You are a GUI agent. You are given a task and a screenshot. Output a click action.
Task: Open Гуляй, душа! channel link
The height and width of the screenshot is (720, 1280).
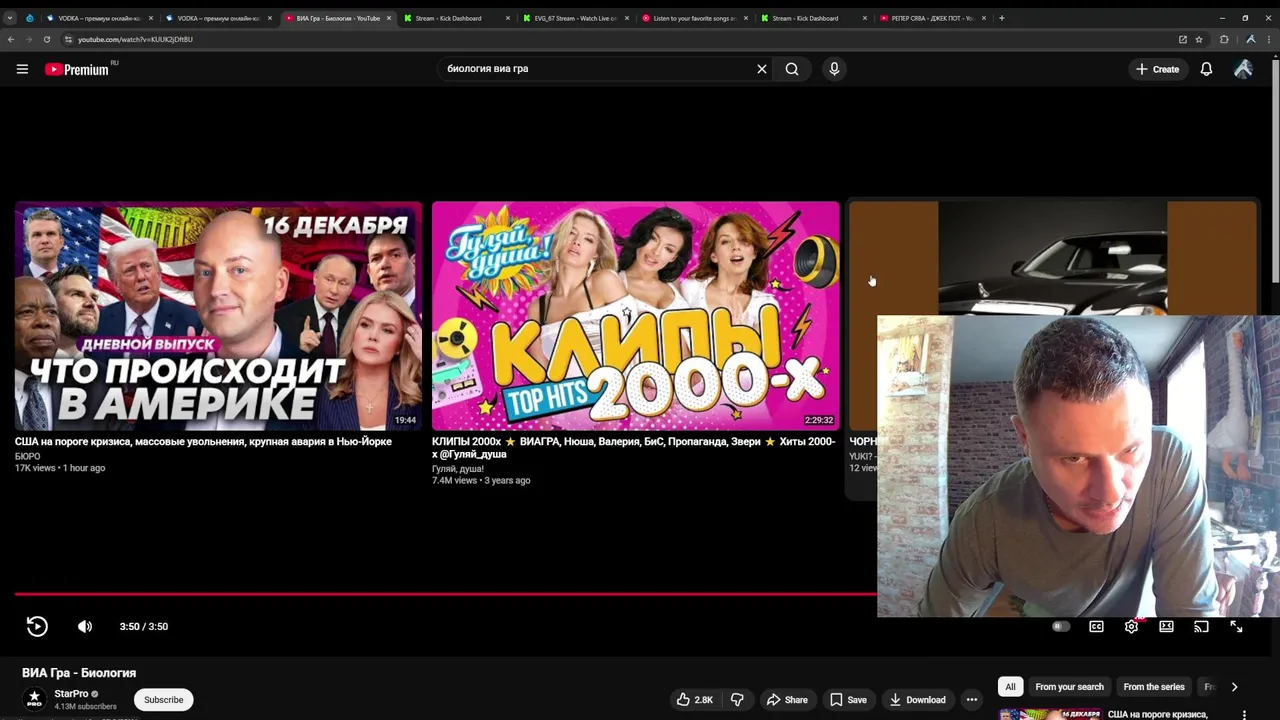458,469
